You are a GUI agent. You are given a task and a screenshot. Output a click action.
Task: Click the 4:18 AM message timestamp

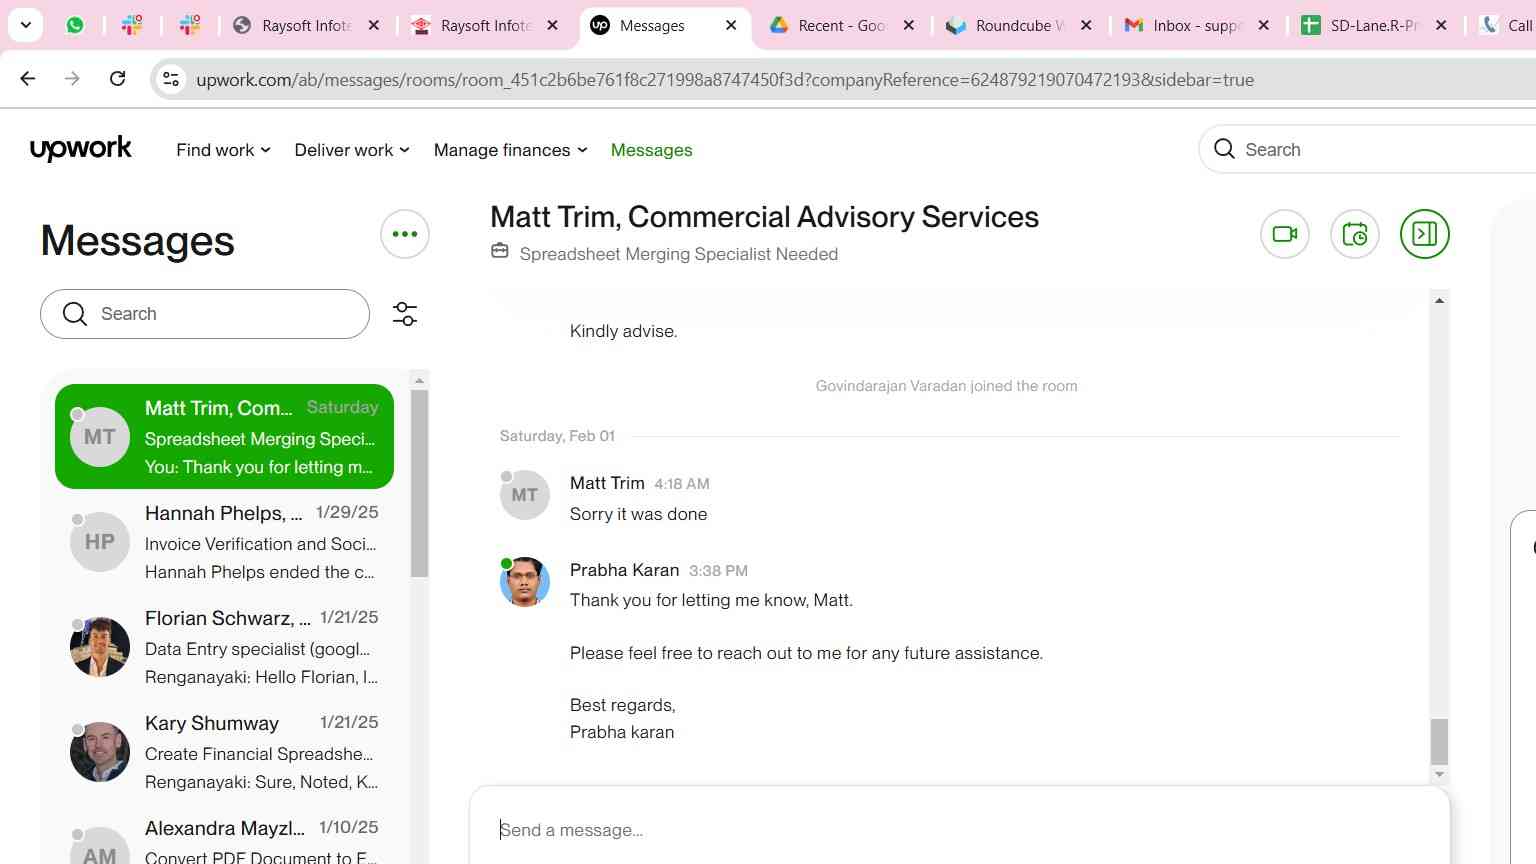[x=682, y=484]
